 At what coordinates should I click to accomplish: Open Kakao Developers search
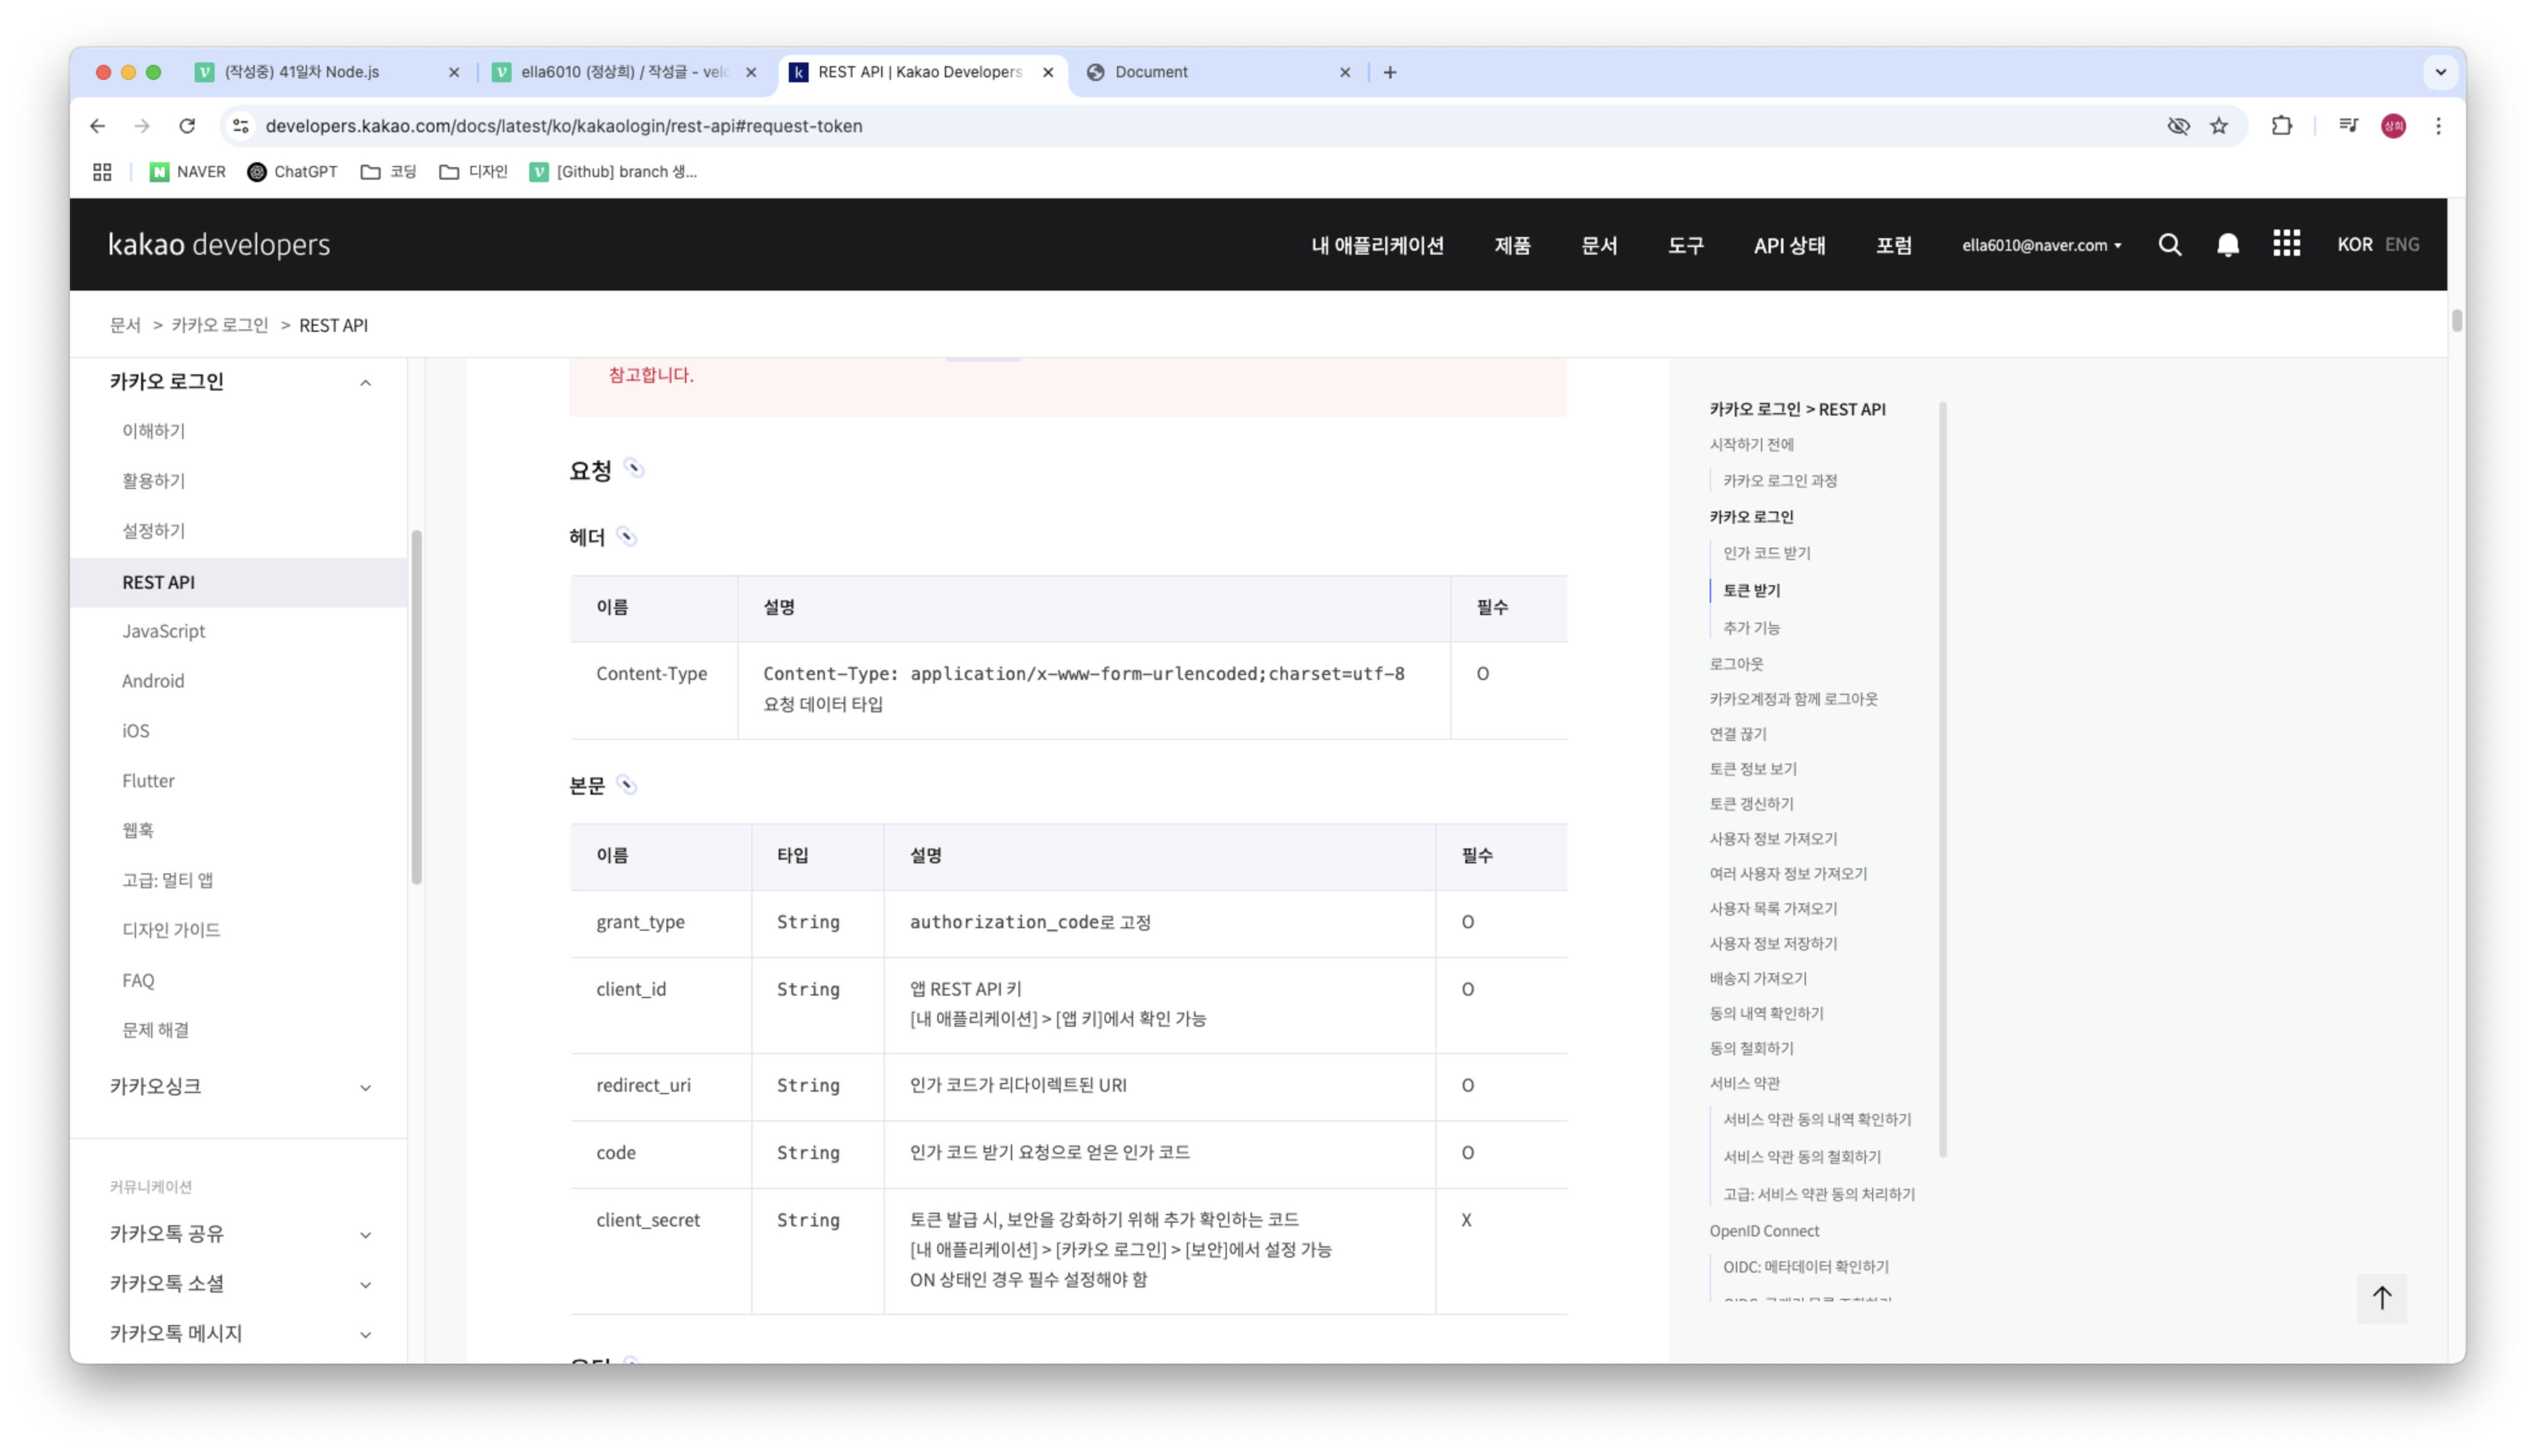(x=2169, y=245)
